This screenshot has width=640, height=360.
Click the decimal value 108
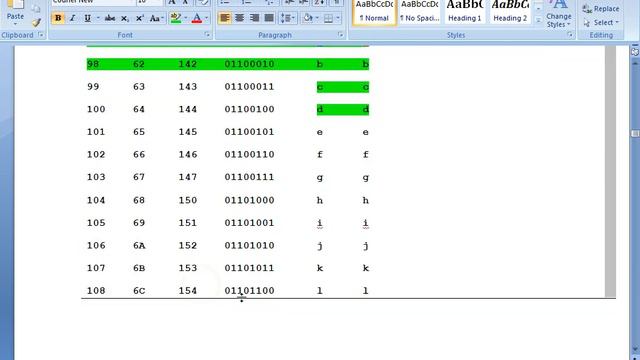pos(96,290)
